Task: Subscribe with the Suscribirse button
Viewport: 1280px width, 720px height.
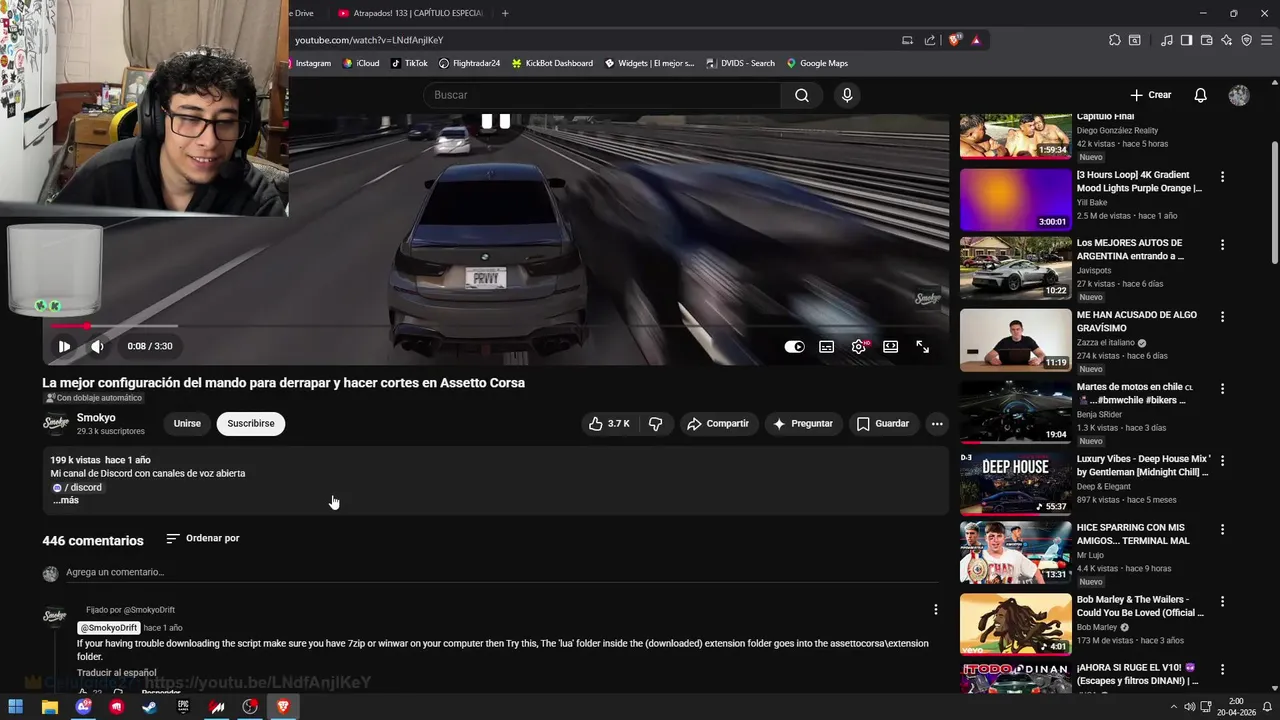Action: click(251, 424)
